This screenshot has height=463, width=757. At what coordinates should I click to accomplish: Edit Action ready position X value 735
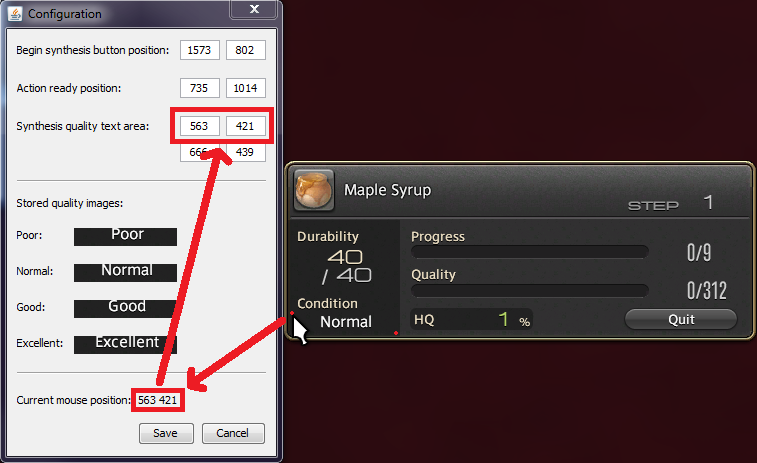200,88
